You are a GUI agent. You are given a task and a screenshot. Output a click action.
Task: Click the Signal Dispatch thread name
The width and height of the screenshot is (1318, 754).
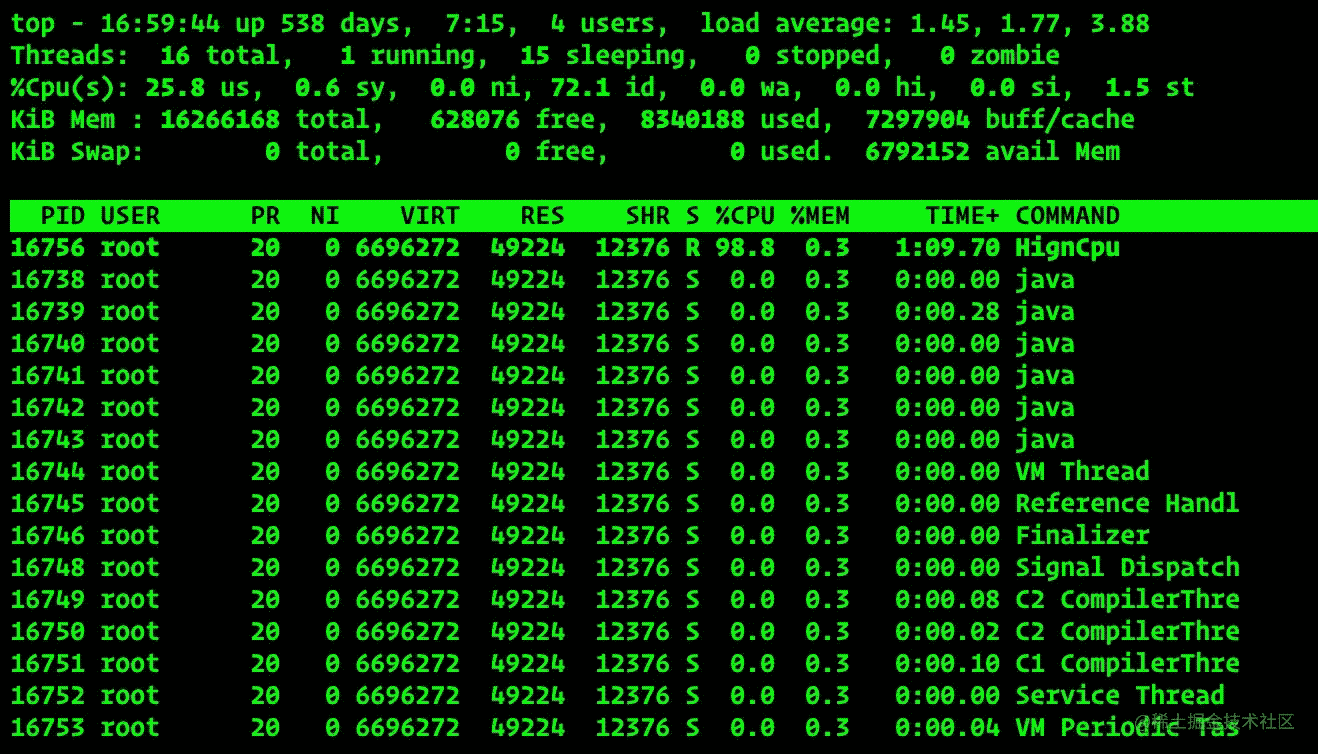coord(1127,568)
